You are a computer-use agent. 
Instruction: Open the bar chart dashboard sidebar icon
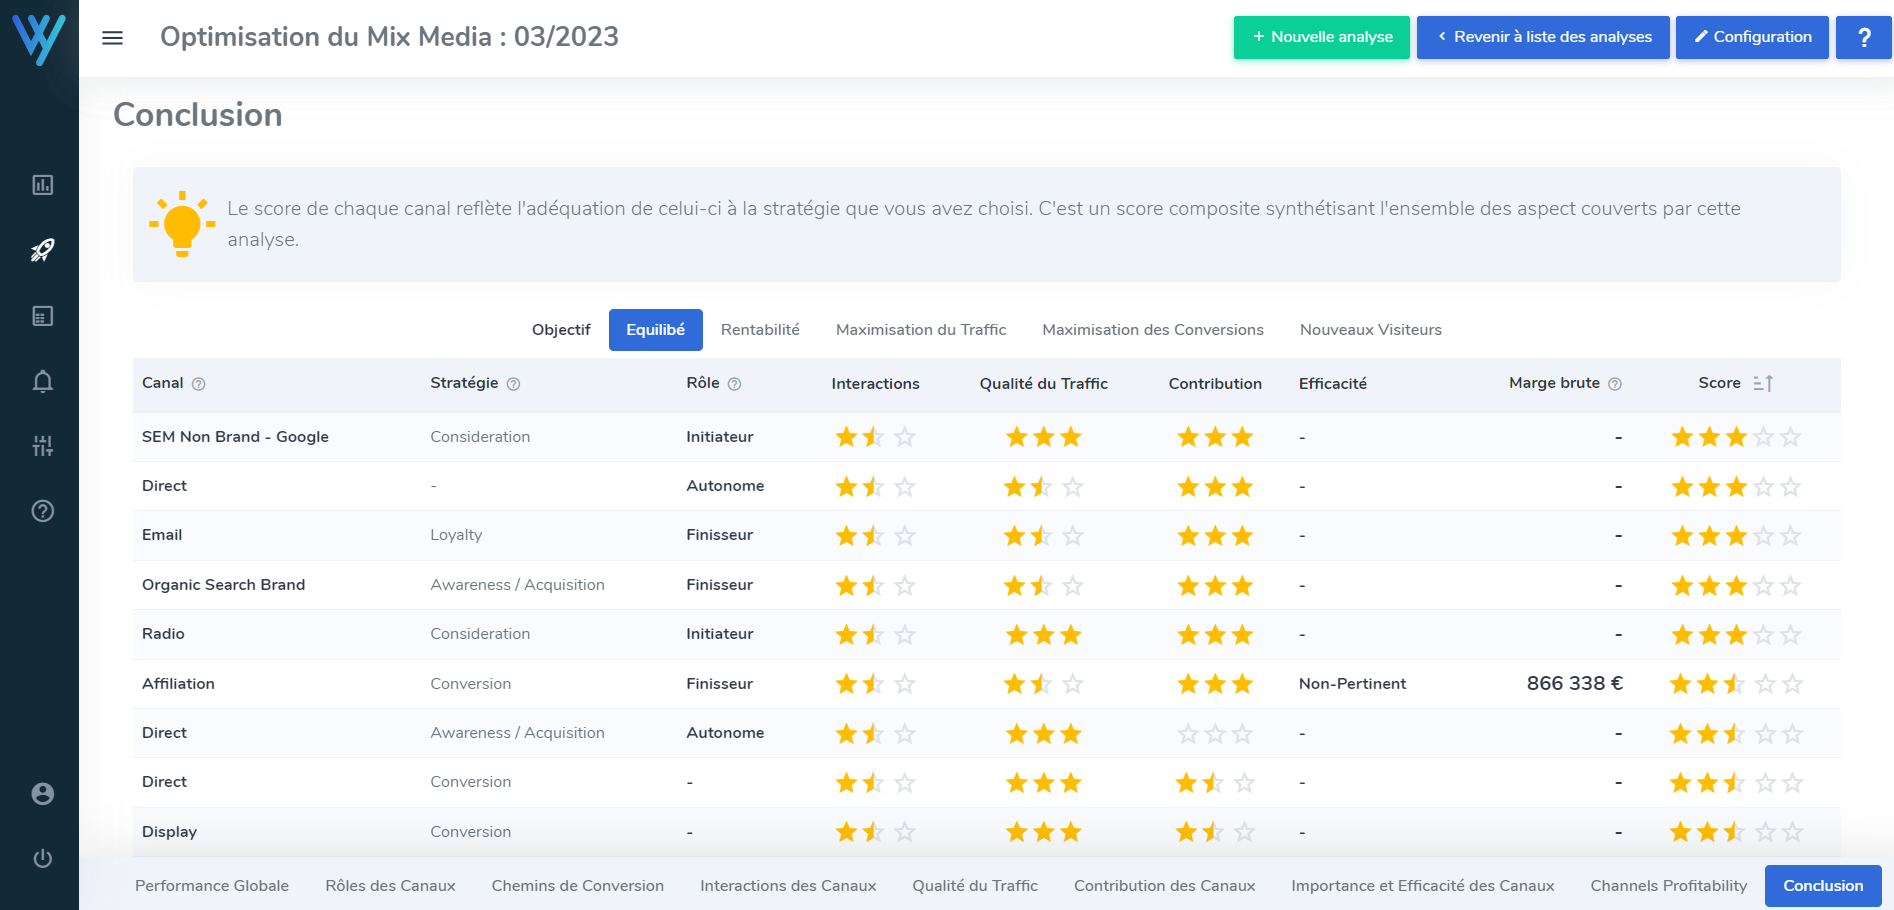click(42, 185)
